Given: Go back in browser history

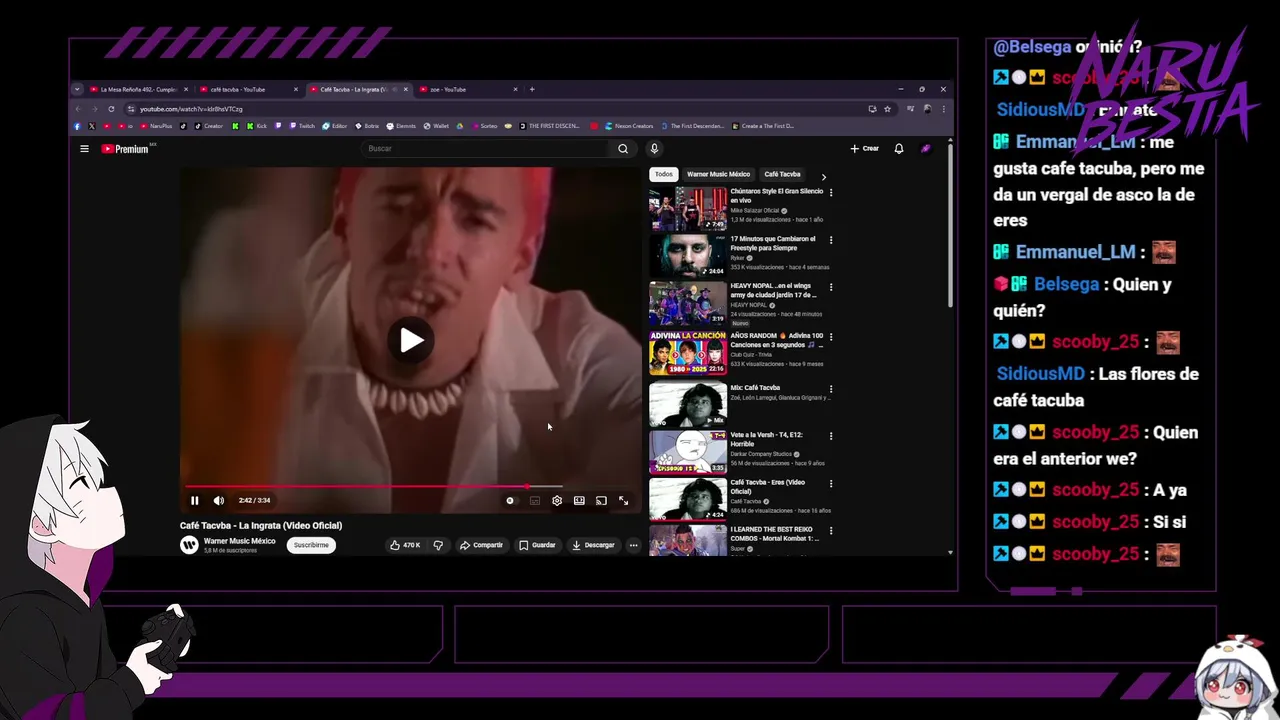Looking at the screenshot, I should coord(78,108).
